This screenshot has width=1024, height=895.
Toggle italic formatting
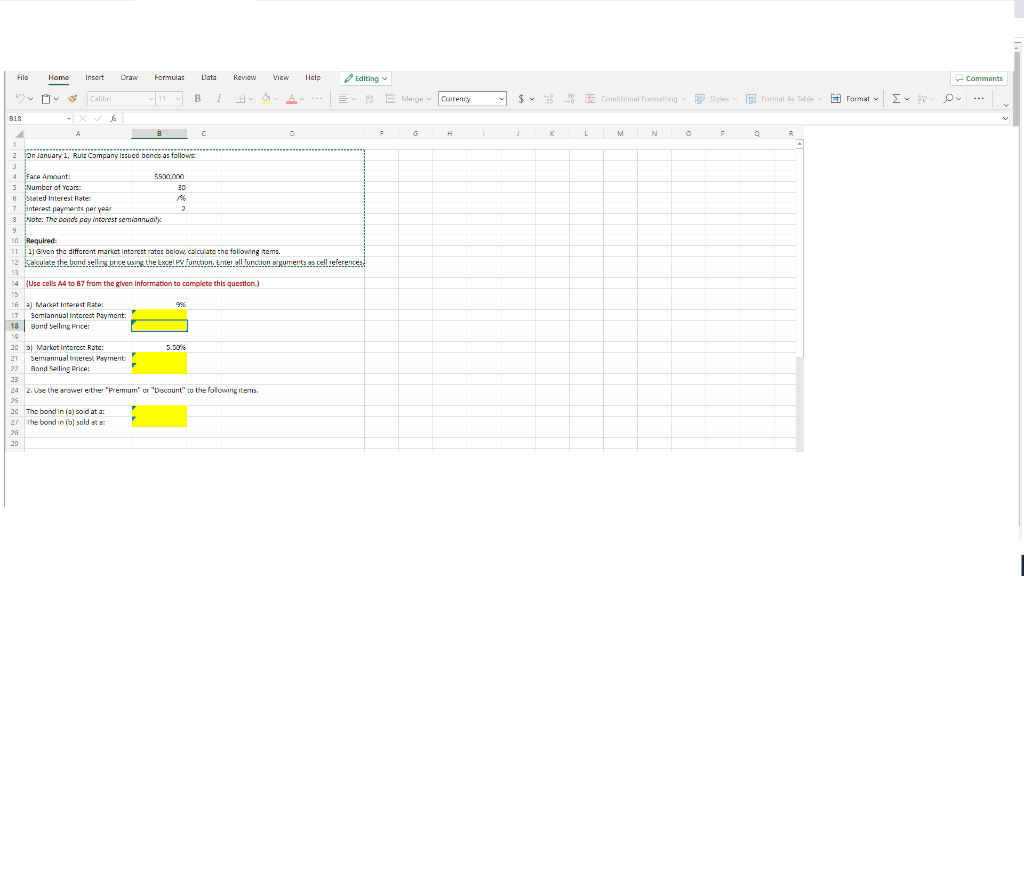218,99
